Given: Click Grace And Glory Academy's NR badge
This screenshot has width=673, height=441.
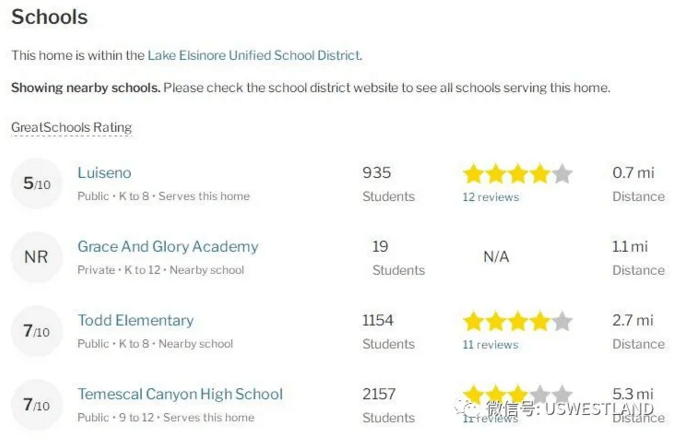Looking at the screenshot, I should 36,258.
